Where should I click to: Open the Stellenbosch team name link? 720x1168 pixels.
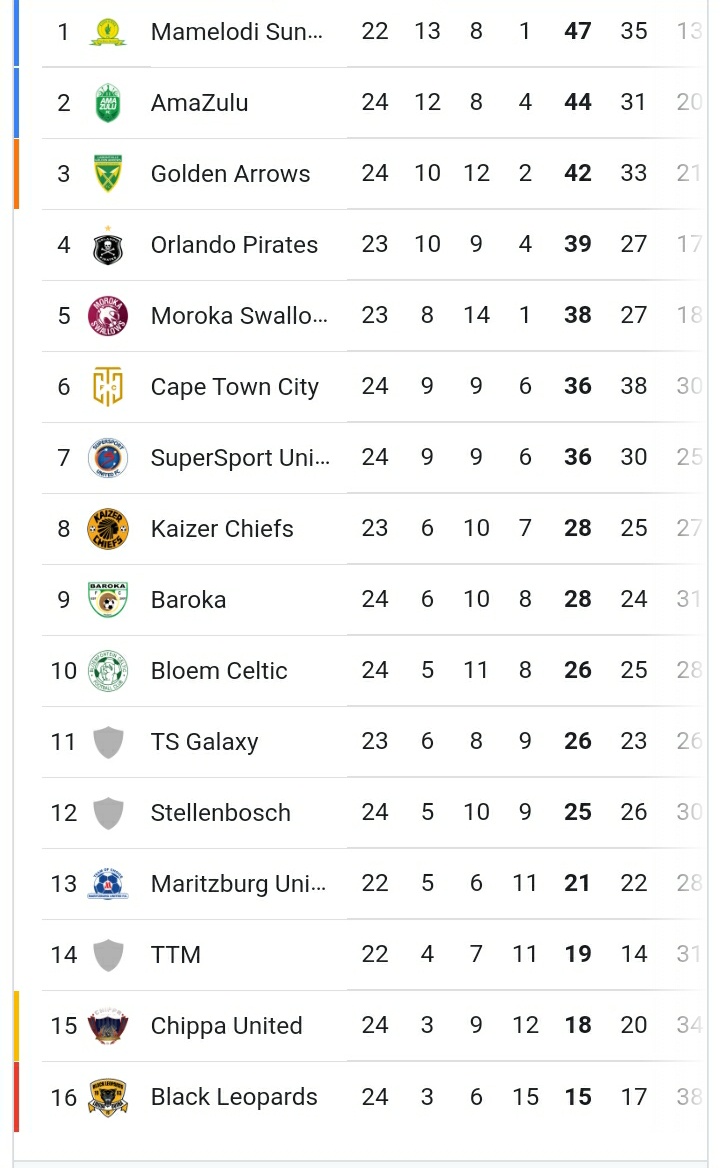220,813
